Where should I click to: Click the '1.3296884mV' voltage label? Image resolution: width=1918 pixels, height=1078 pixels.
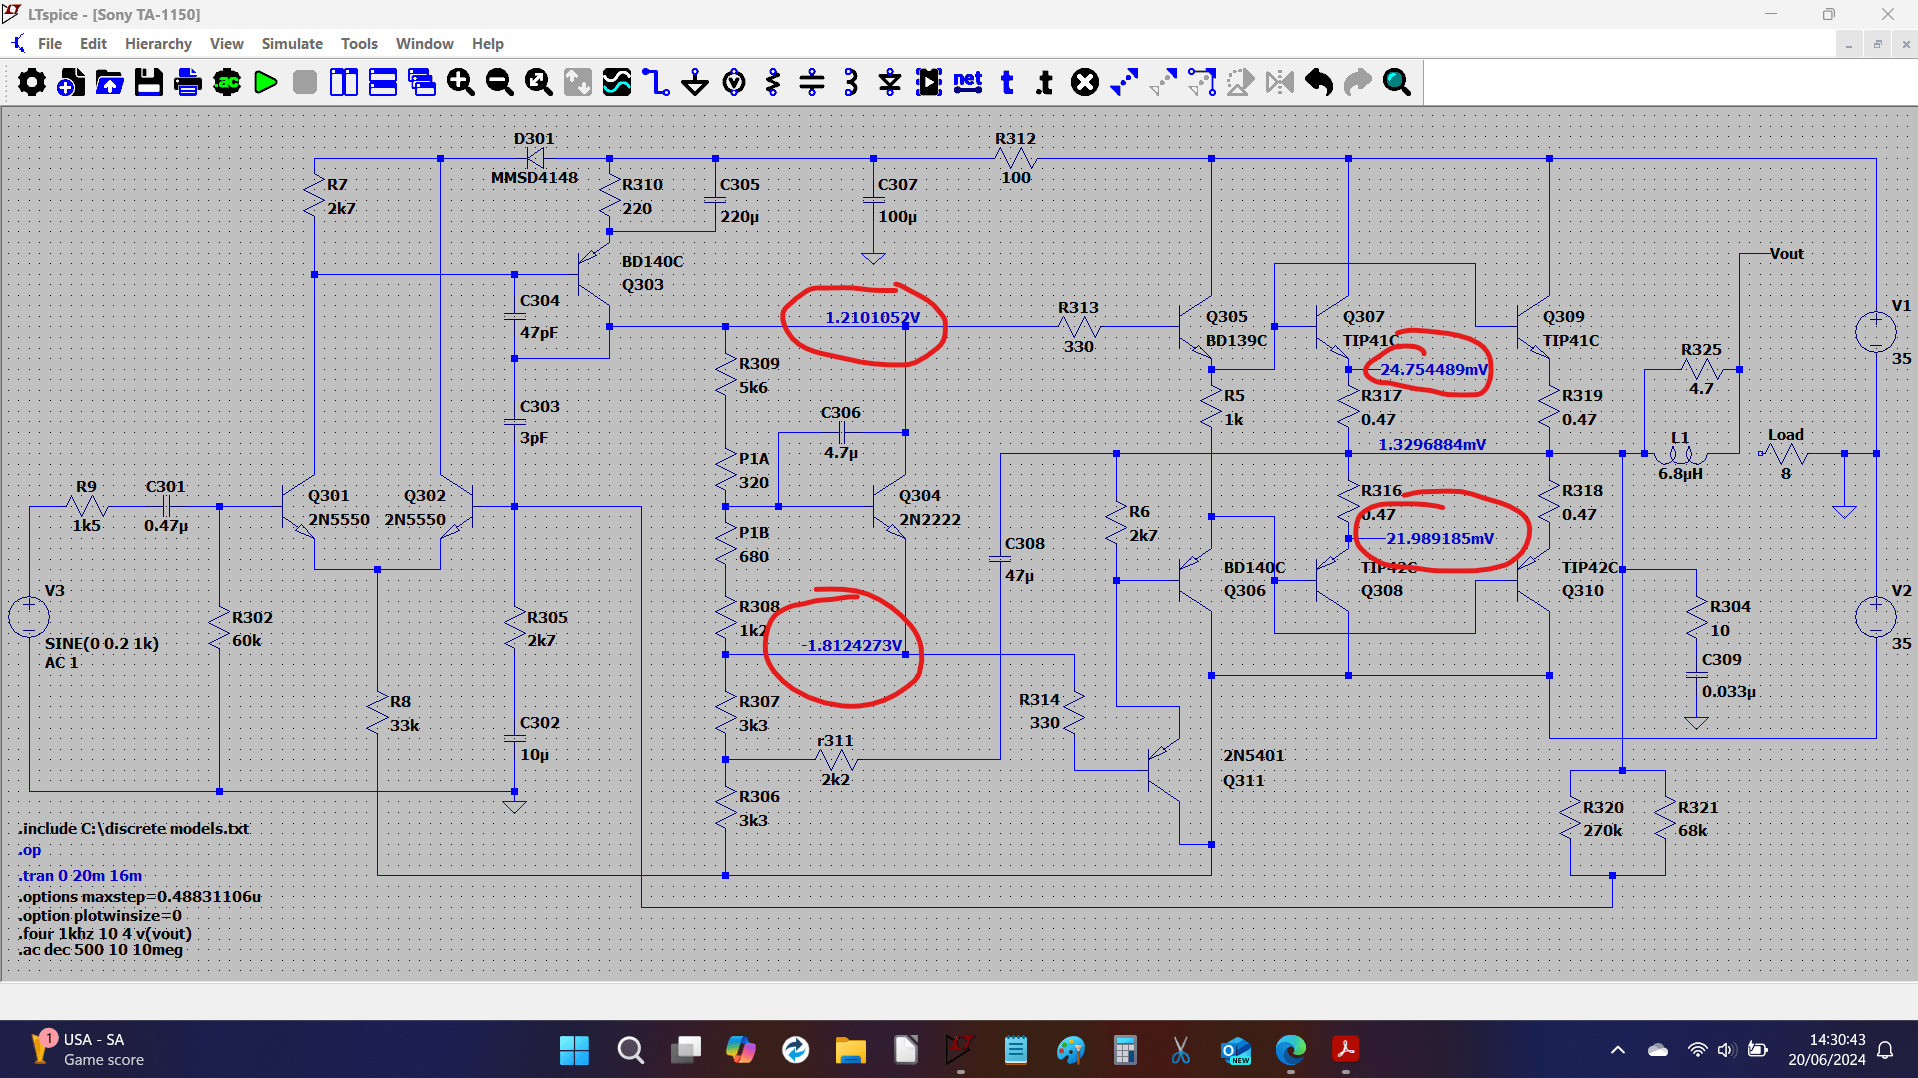pos(1432,444)
